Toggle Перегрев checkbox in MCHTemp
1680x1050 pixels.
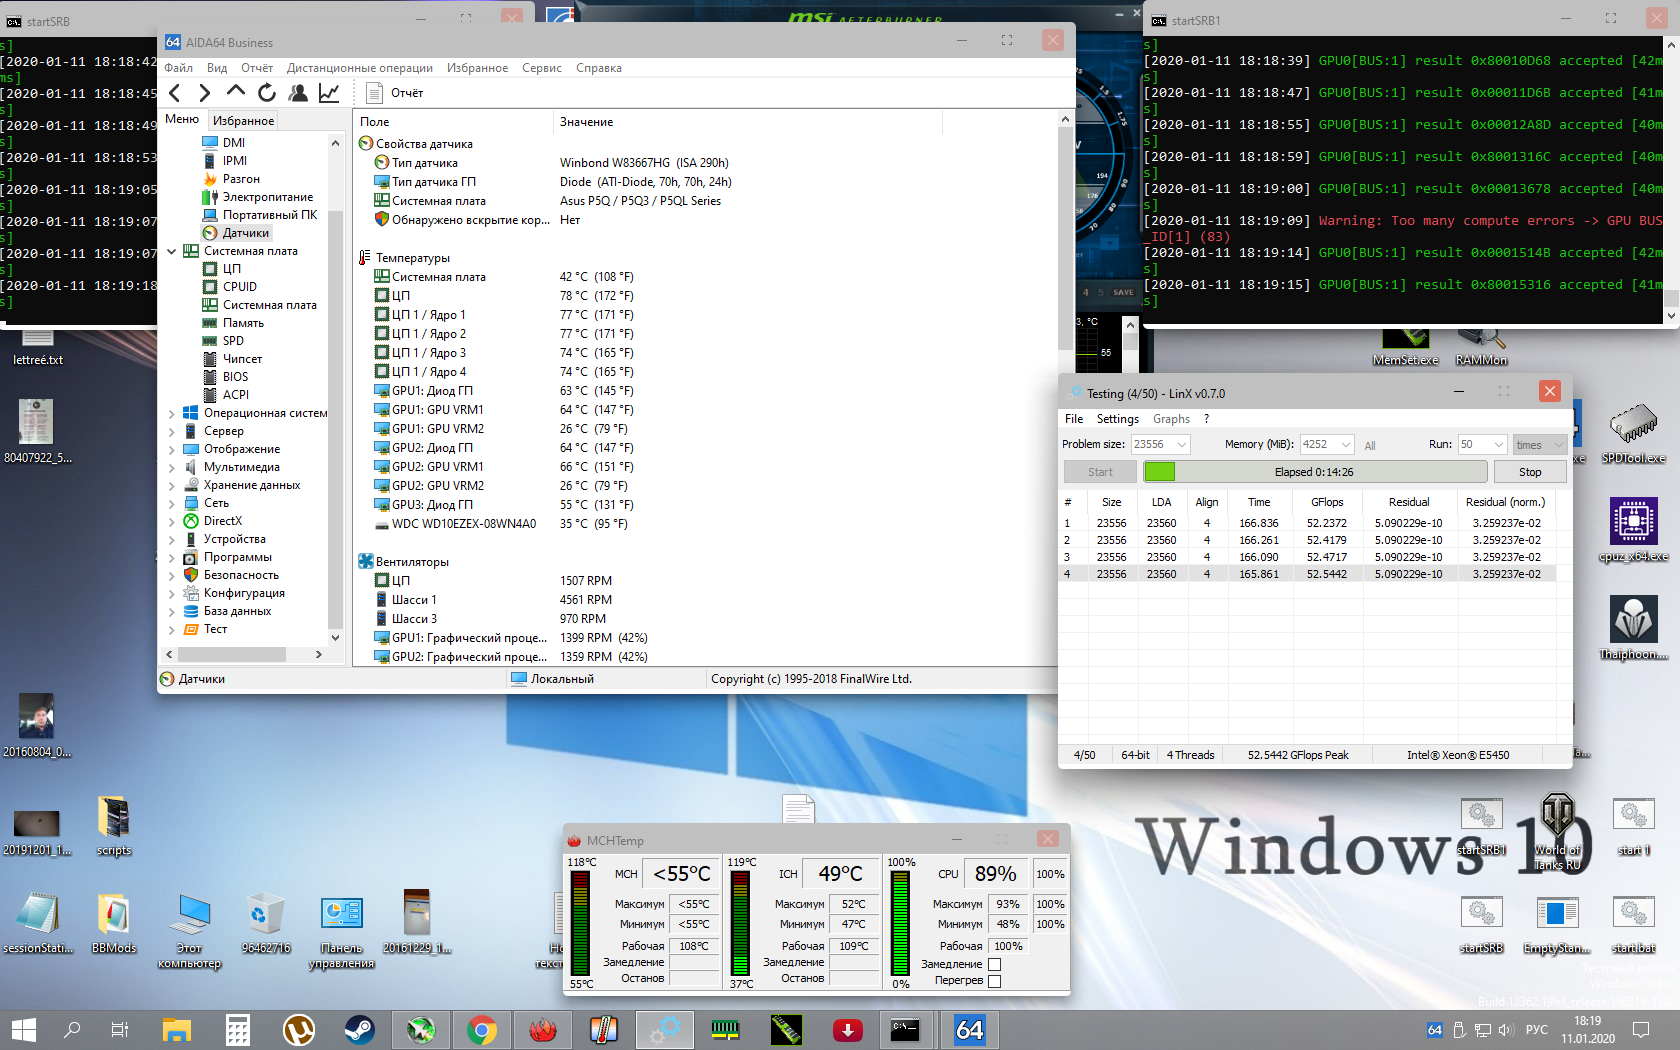coord(994,981)
